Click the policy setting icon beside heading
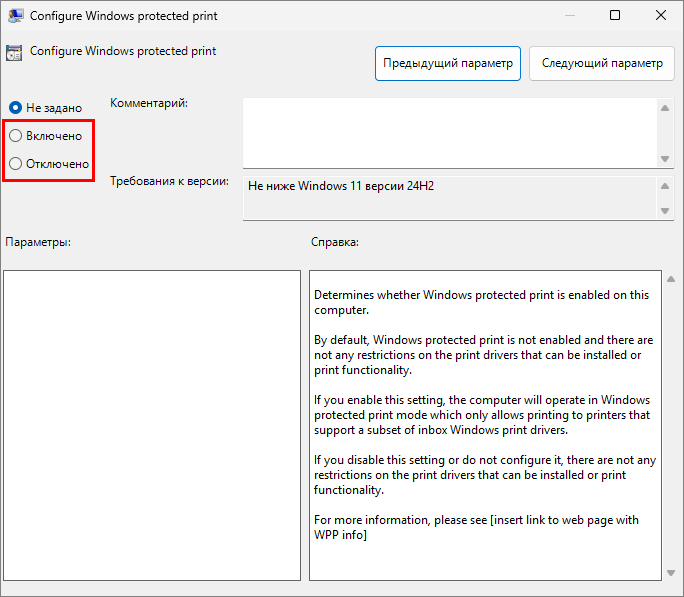684x597 pixels. coord(14,53)
